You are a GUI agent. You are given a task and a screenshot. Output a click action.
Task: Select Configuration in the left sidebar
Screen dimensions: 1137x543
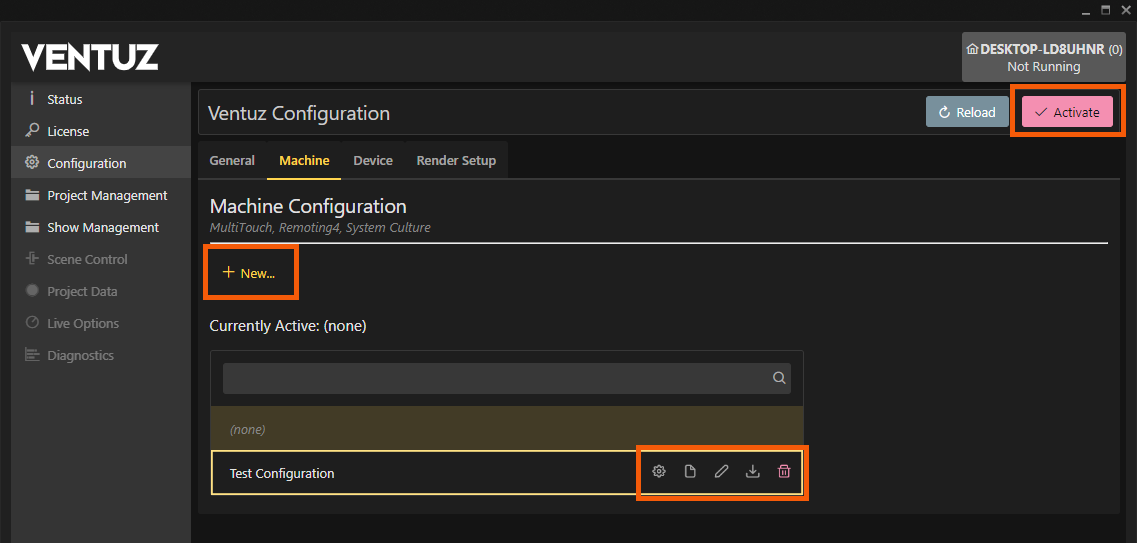click(87, 163)
